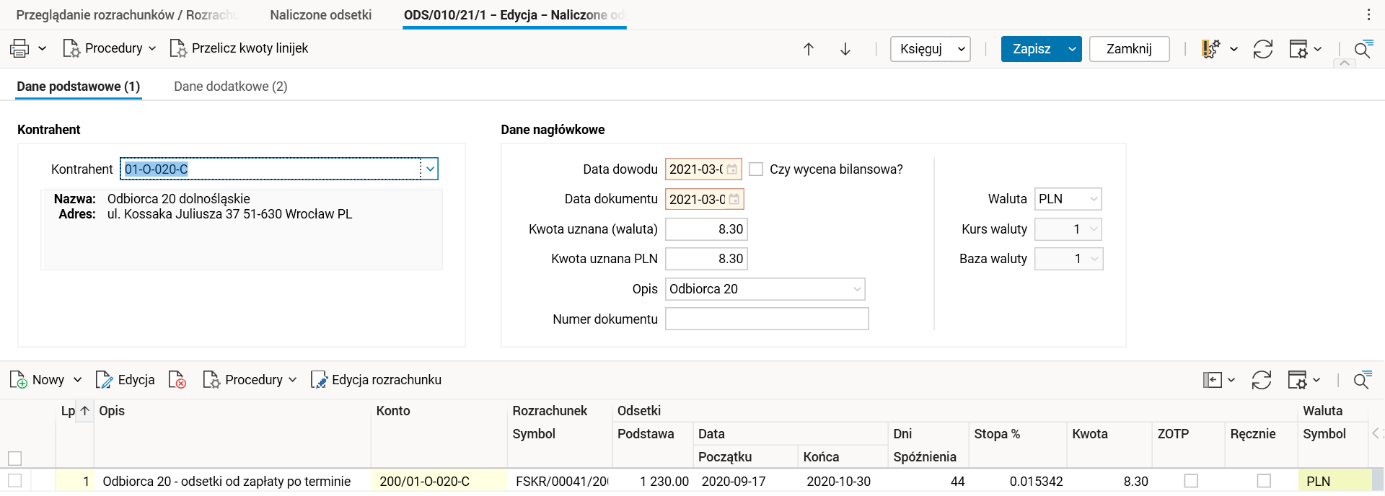Expand the Nowy dropdown arrow
The image size is (1385, 496).
click(78, 380)
